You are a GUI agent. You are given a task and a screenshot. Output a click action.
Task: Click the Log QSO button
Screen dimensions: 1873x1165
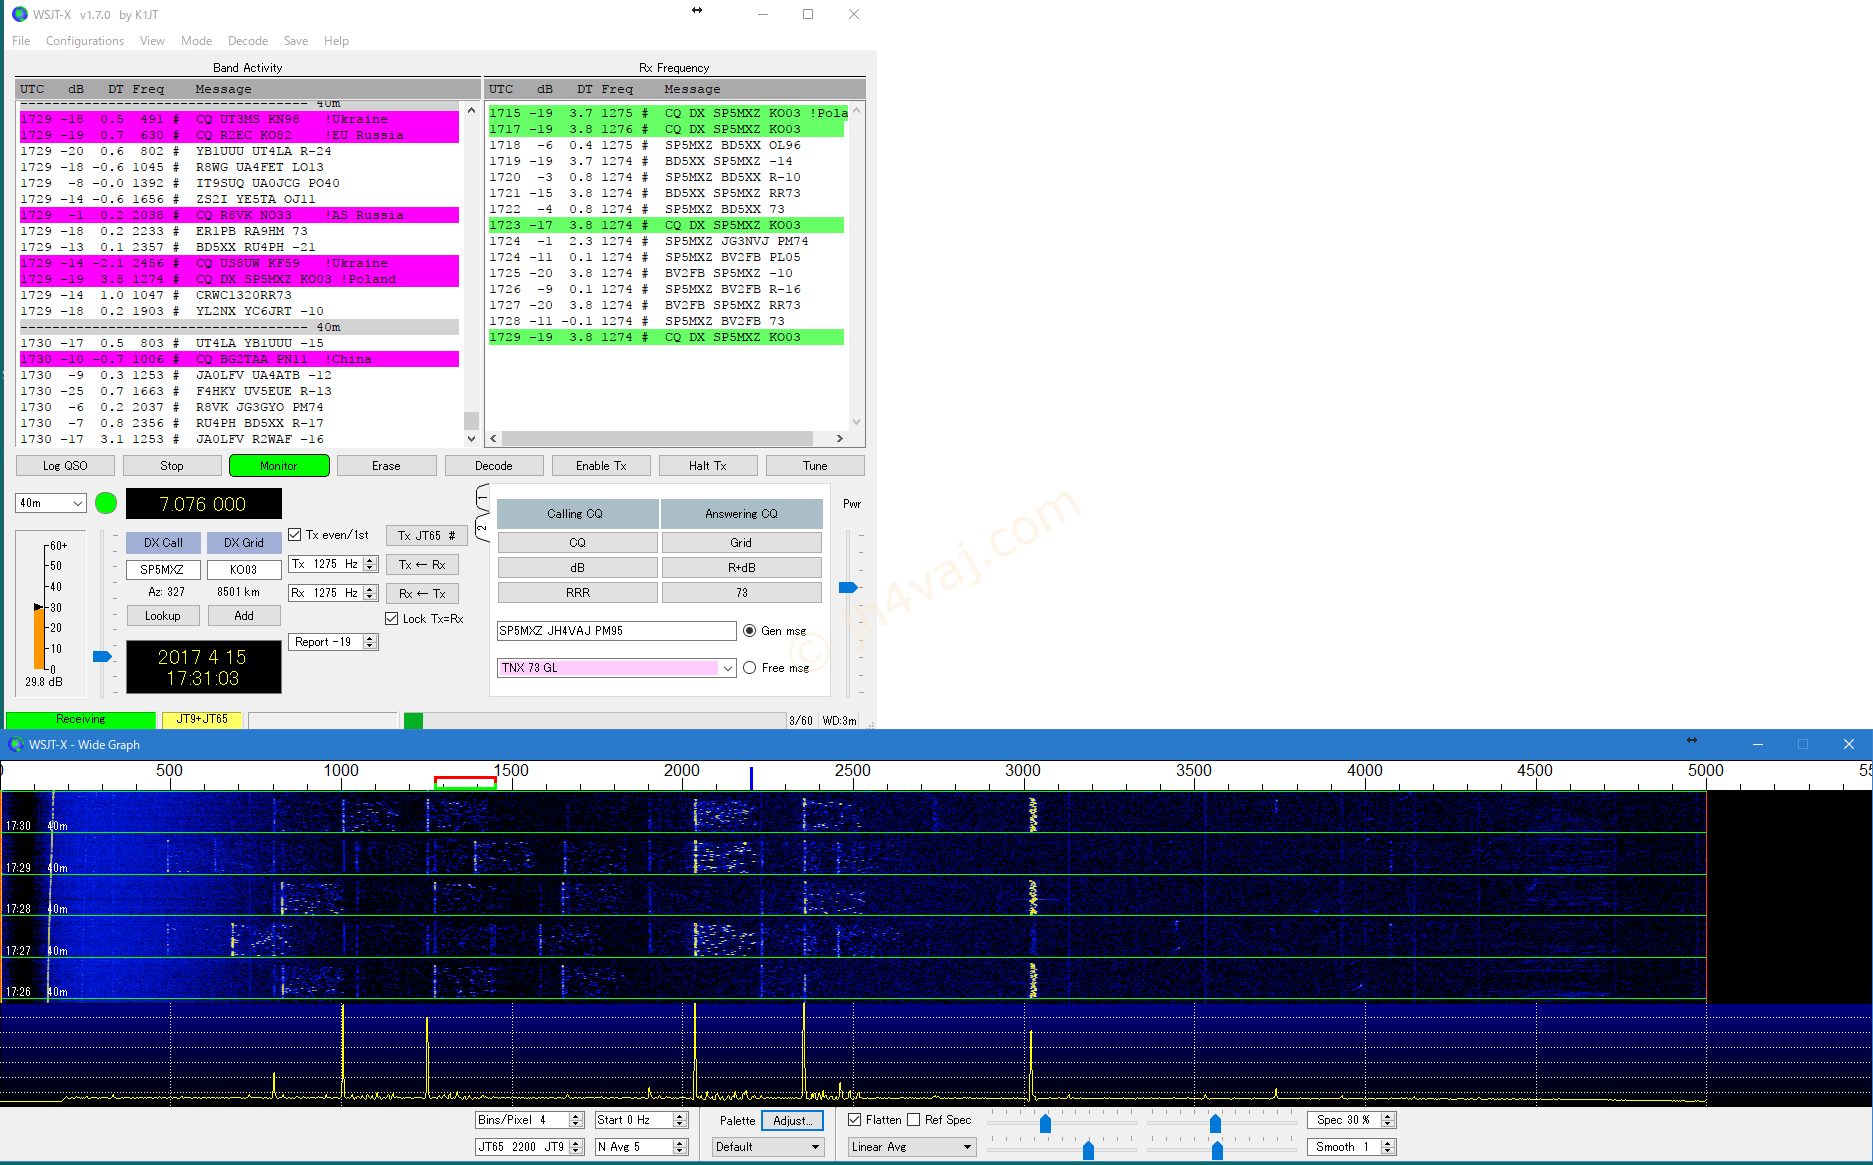65,466
